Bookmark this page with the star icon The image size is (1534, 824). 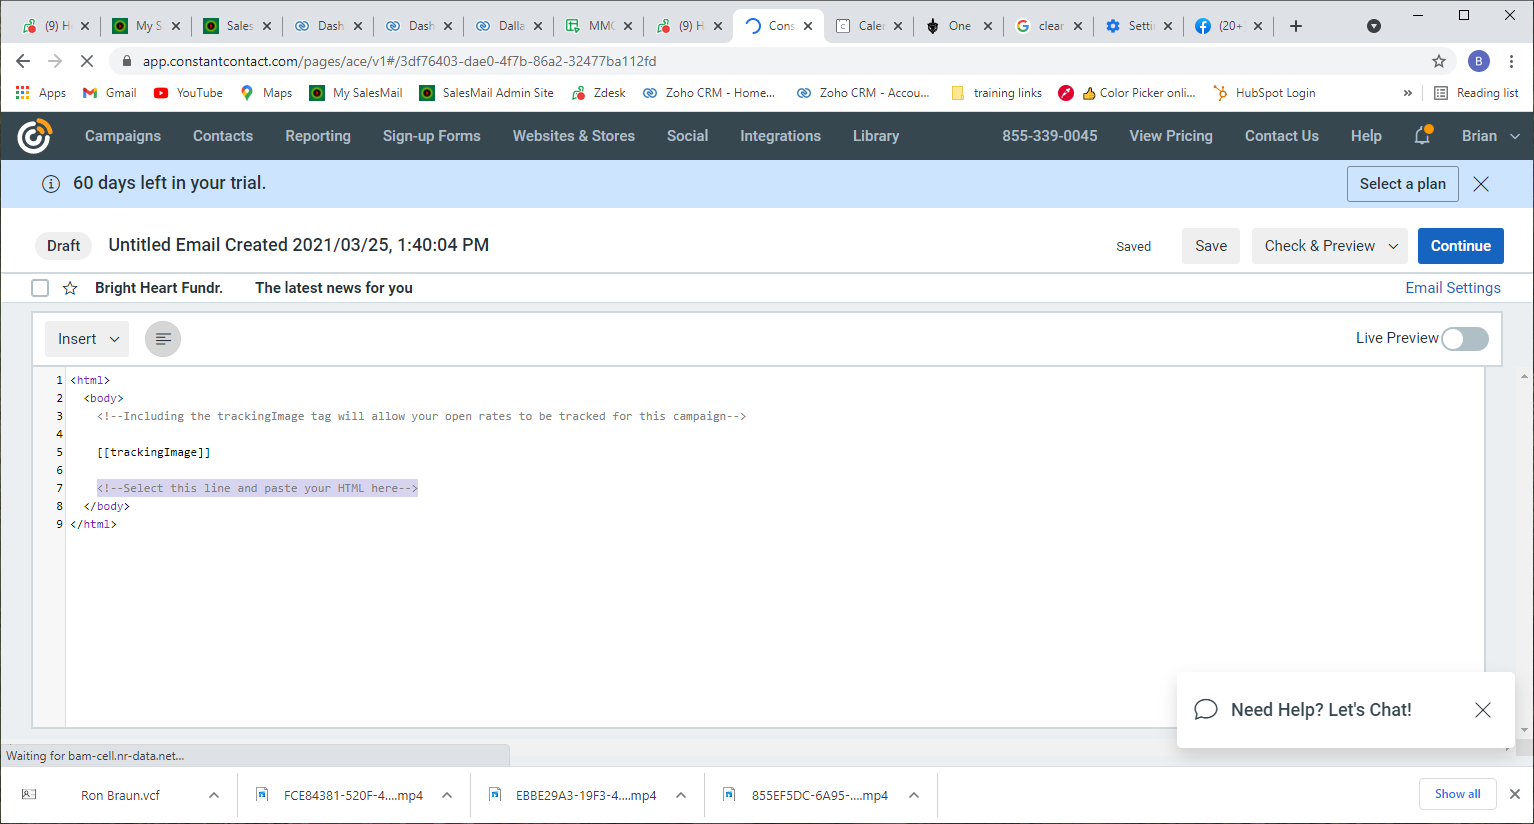coord(1438,61)
